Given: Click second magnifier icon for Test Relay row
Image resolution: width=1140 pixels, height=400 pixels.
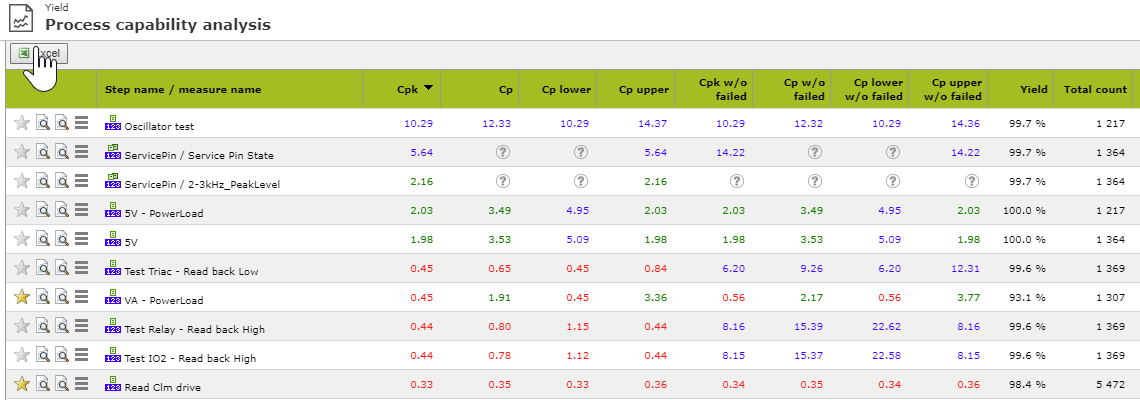Looking at the screenshot, I should tap(62, 326).
